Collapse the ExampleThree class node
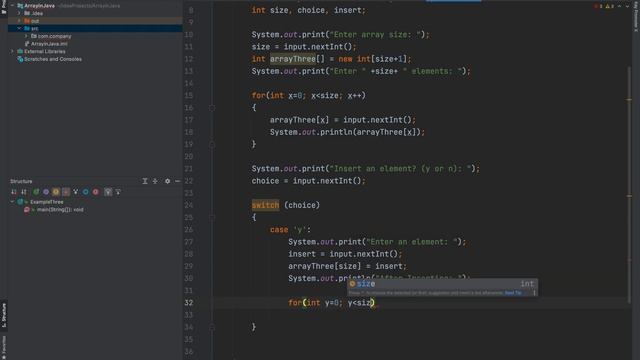The image size is (640, 360). [12, 202]
